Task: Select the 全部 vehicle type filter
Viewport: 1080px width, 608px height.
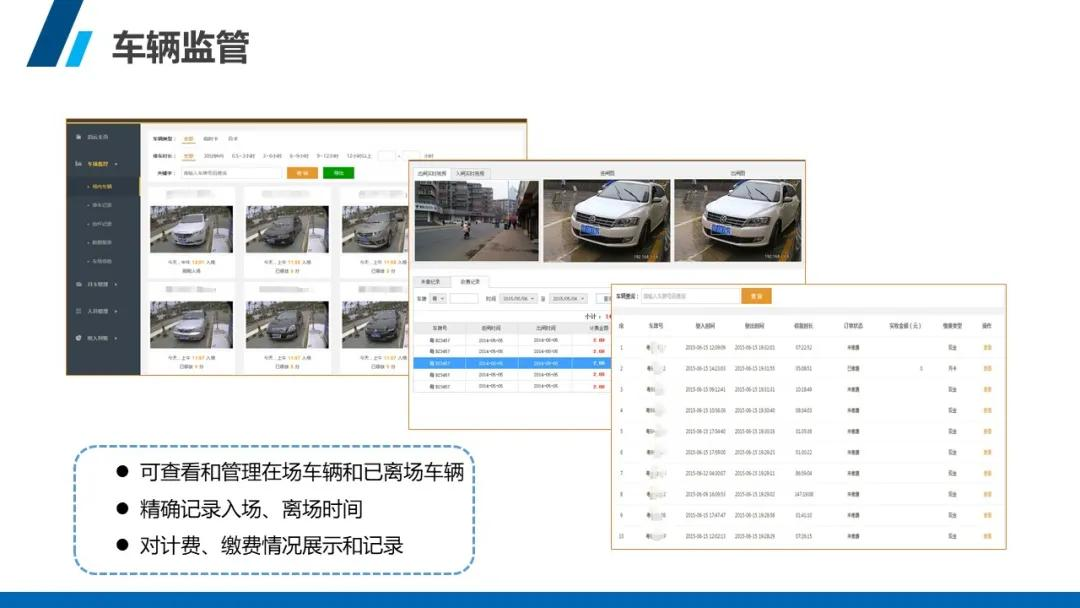Action: click(188, 138)
